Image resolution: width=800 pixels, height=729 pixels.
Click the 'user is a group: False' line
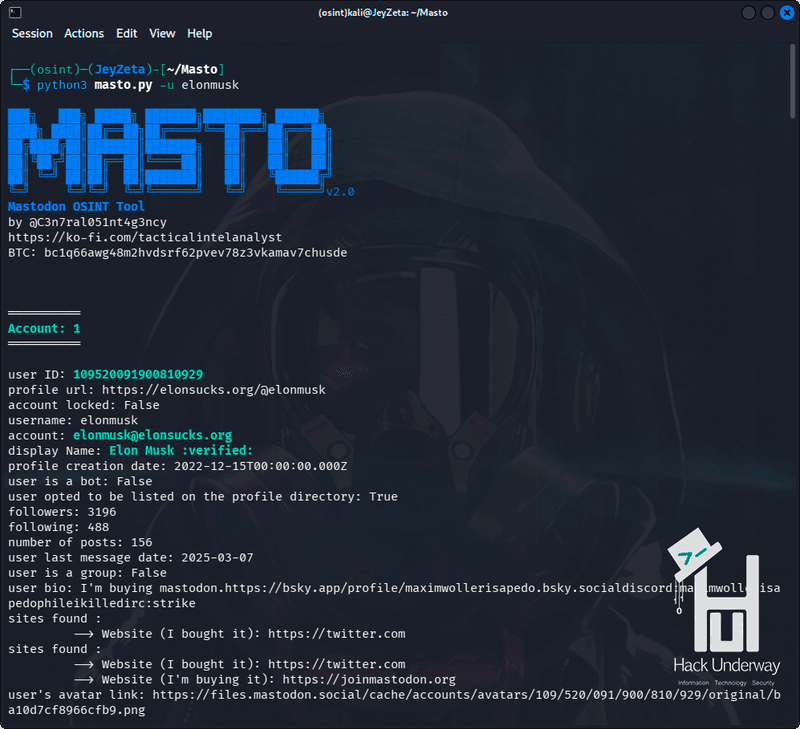click(x=87, y=573)
